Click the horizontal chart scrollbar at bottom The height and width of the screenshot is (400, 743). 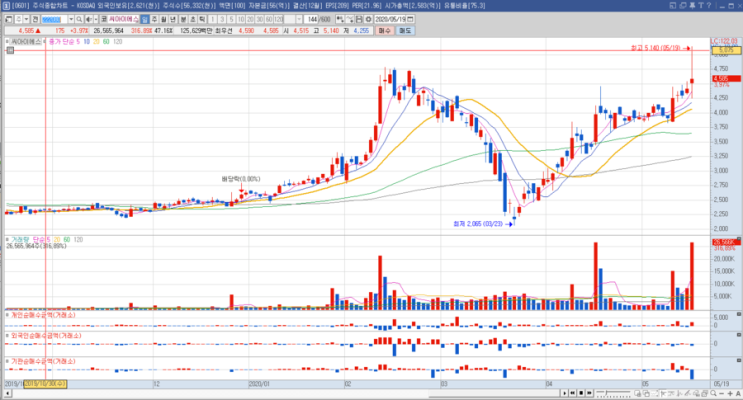click(284, 393)
